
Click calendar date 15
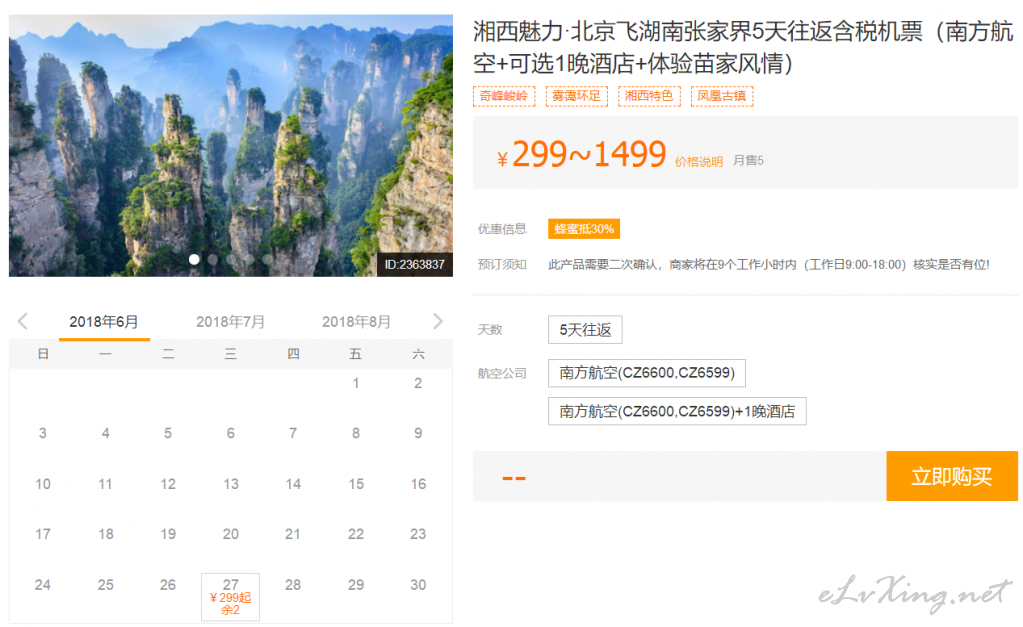coord(356,483)
